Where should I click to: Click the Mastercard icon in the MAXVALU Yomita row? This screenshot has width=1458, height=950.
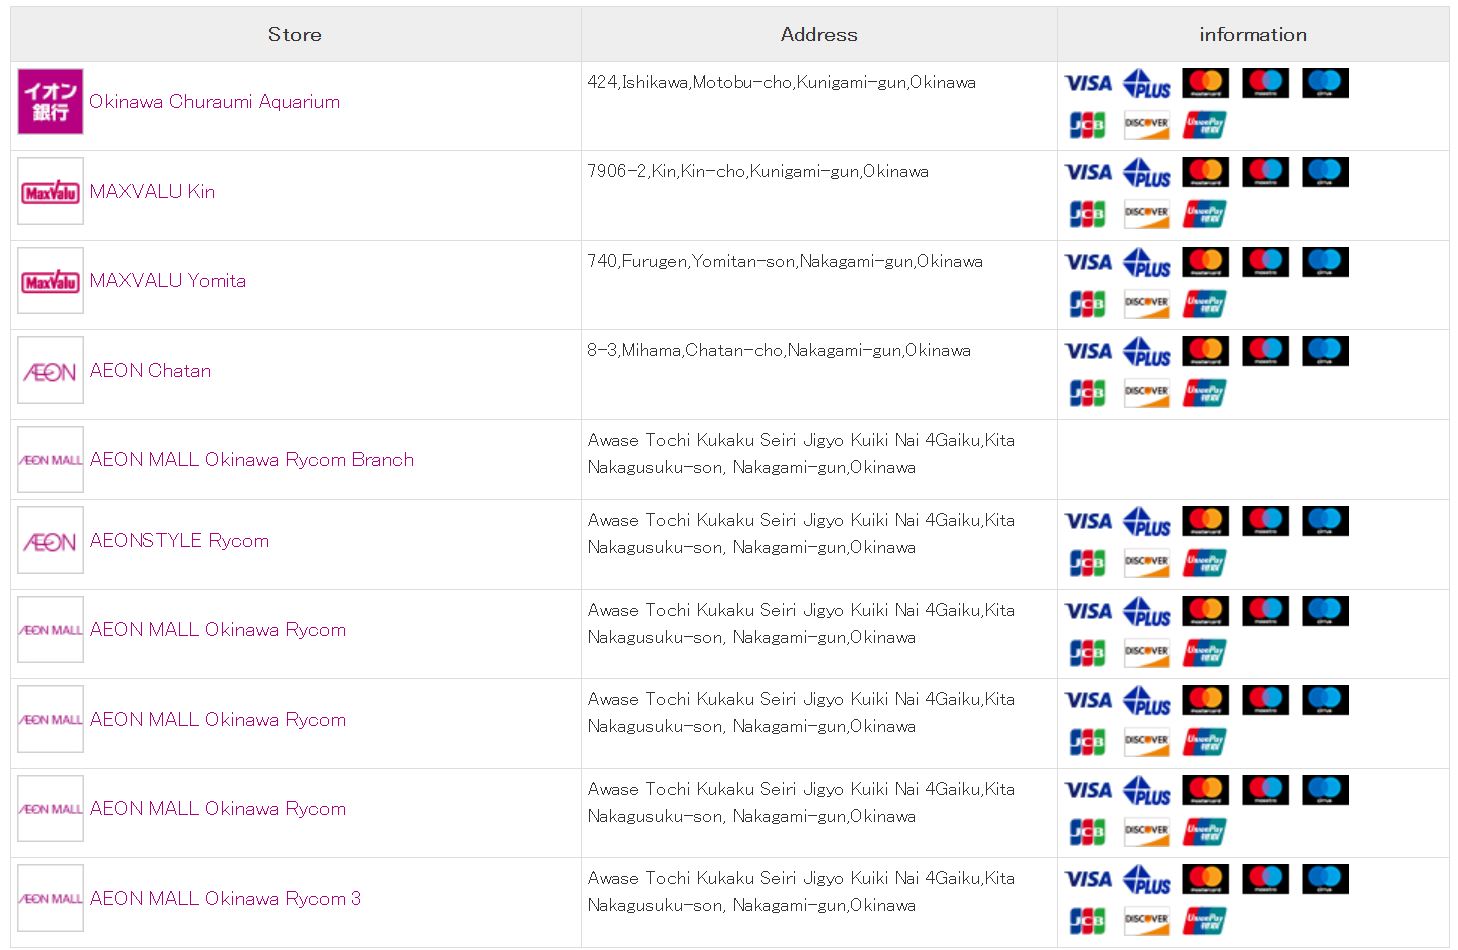pyautogui.click(x=1206, y=262)
